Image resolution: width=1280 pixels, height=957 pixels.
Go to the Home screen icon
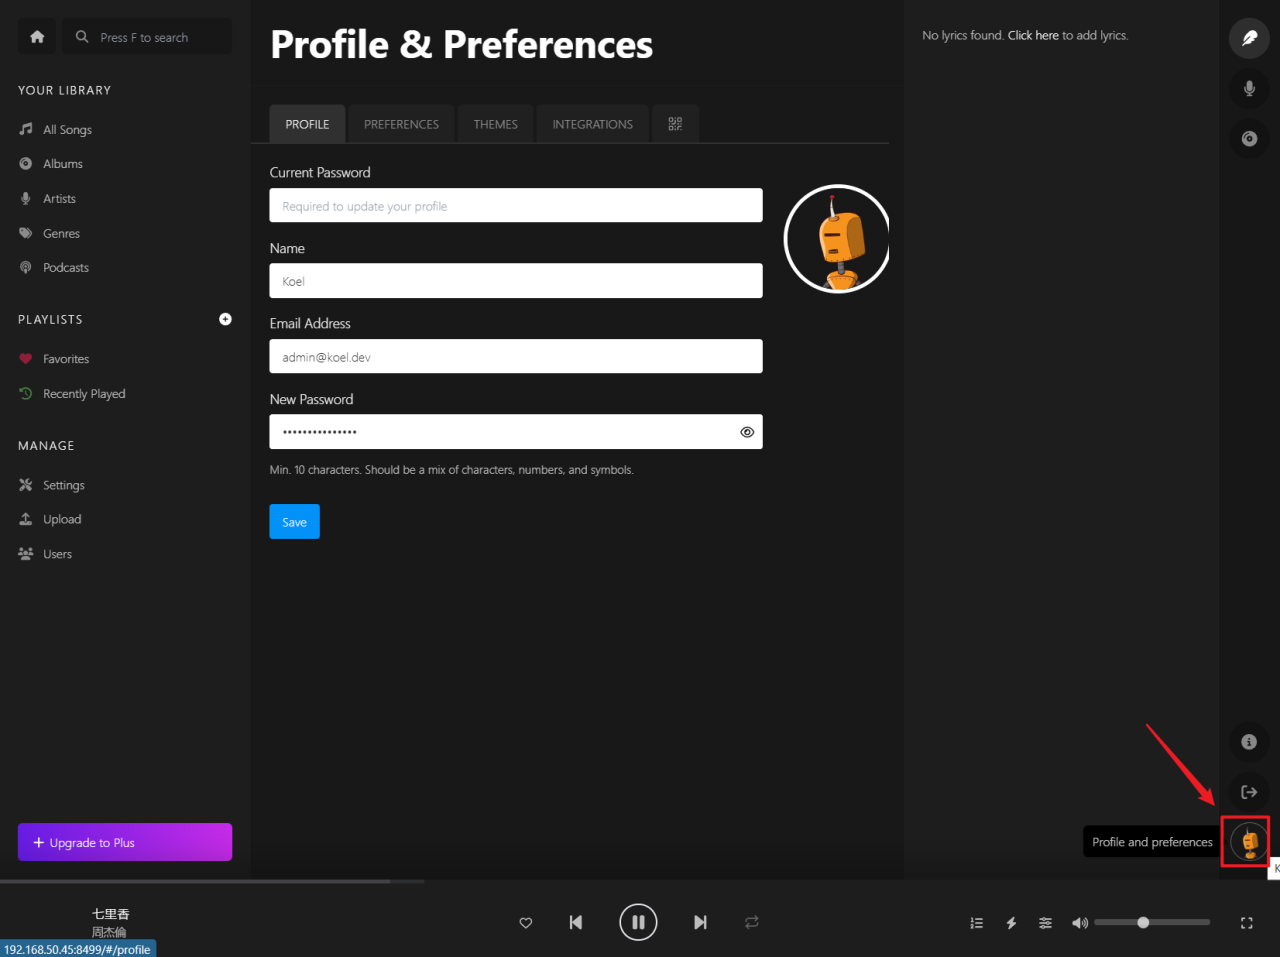[x=37, y=37]
